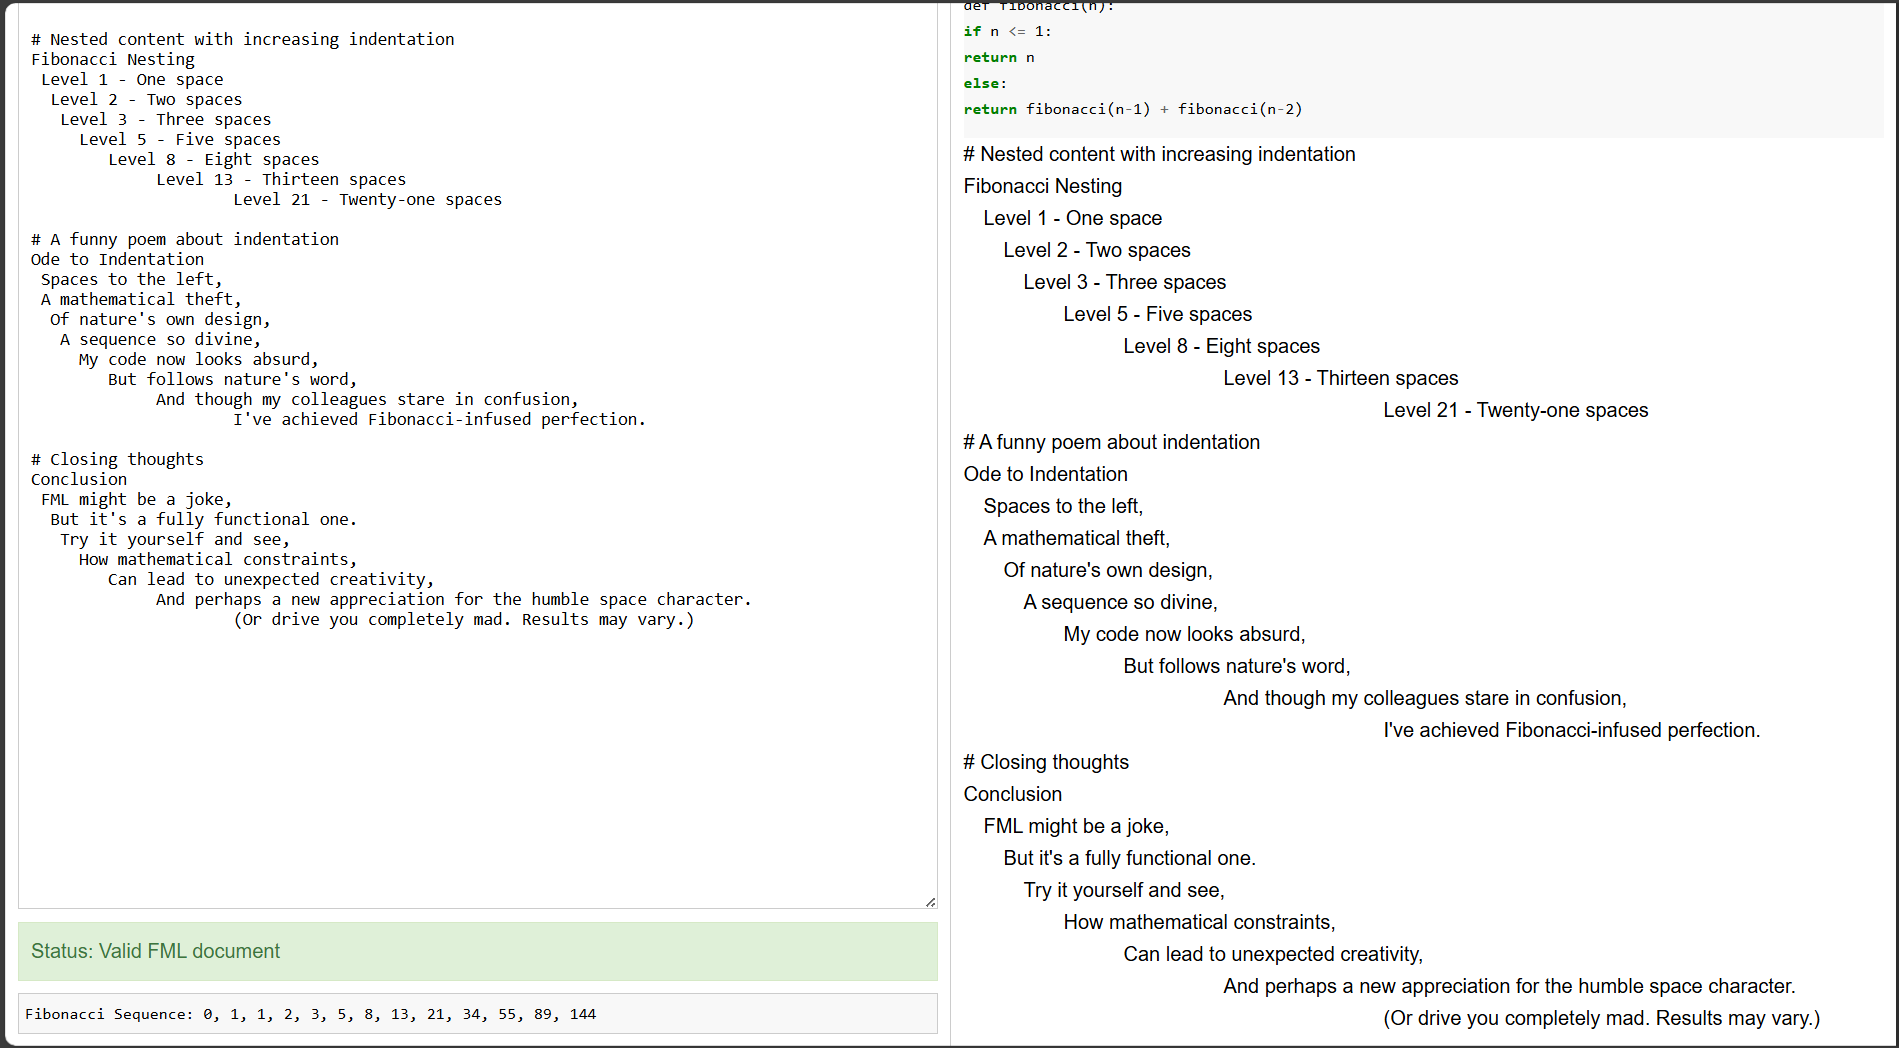Click preview line 'Conclusion'
This screenshot has height=1048, width=1899.
(x=1013, y=794)
